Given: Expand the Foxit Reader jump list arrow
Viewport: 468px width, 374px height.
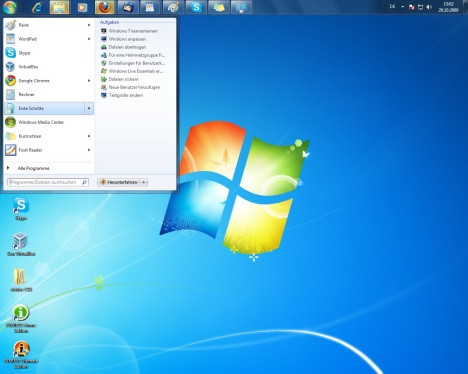Looking at the screenshot, I should [89, 150].
